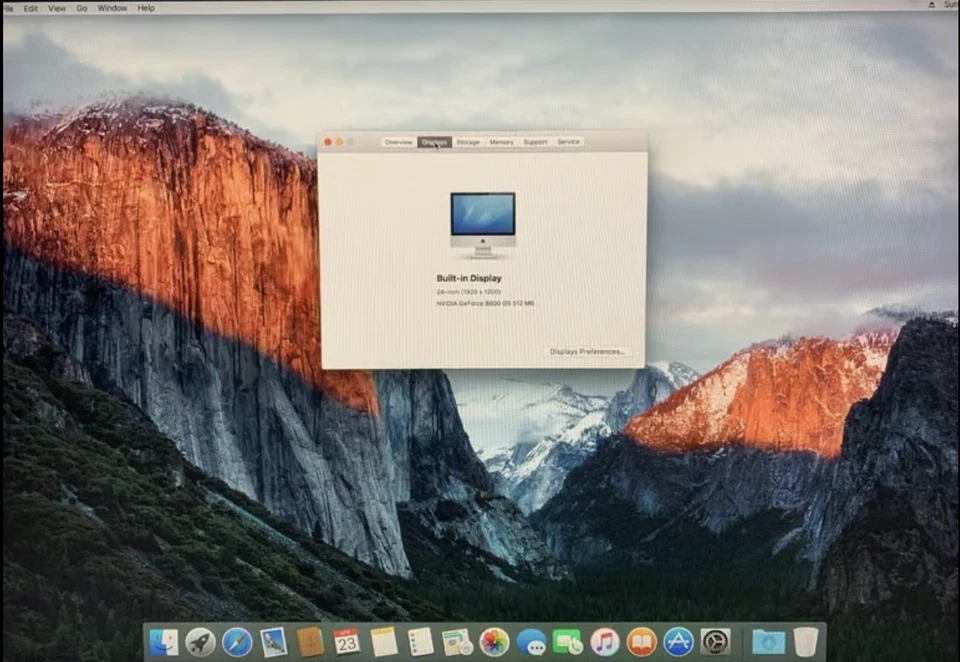
Task: Launch Launchpad from the Dock
Action: click(200, 643)
